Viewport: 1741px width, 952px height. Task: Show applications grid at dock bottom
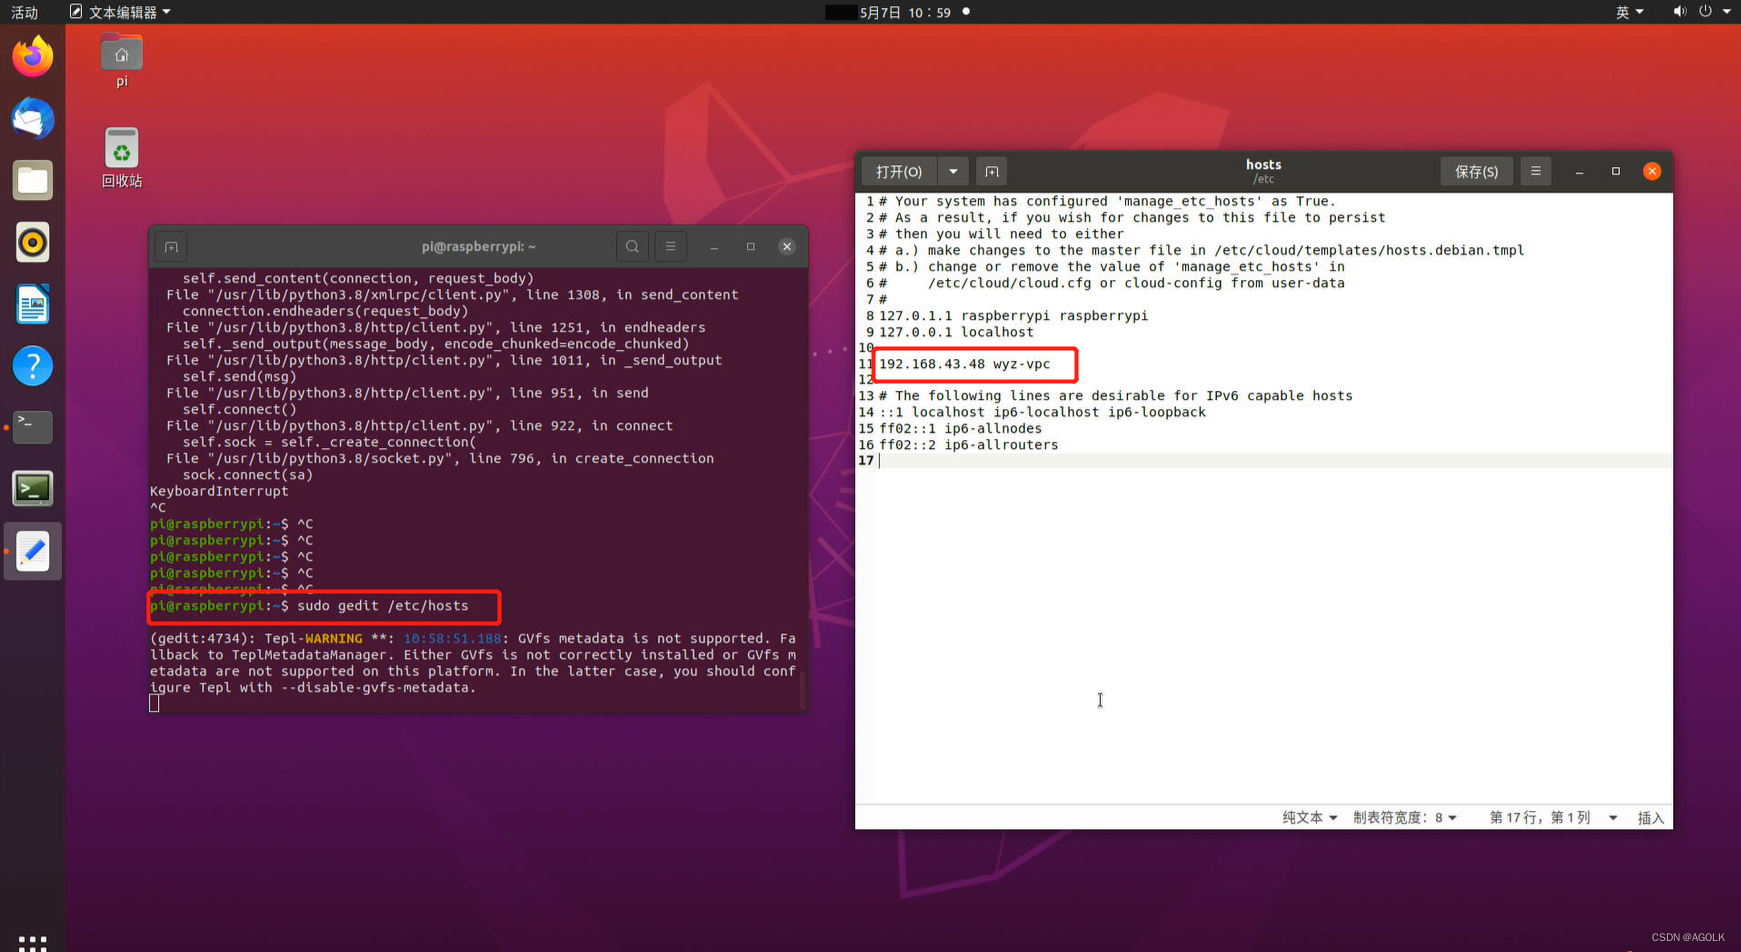pyautogui.click(x=32, y=942)
